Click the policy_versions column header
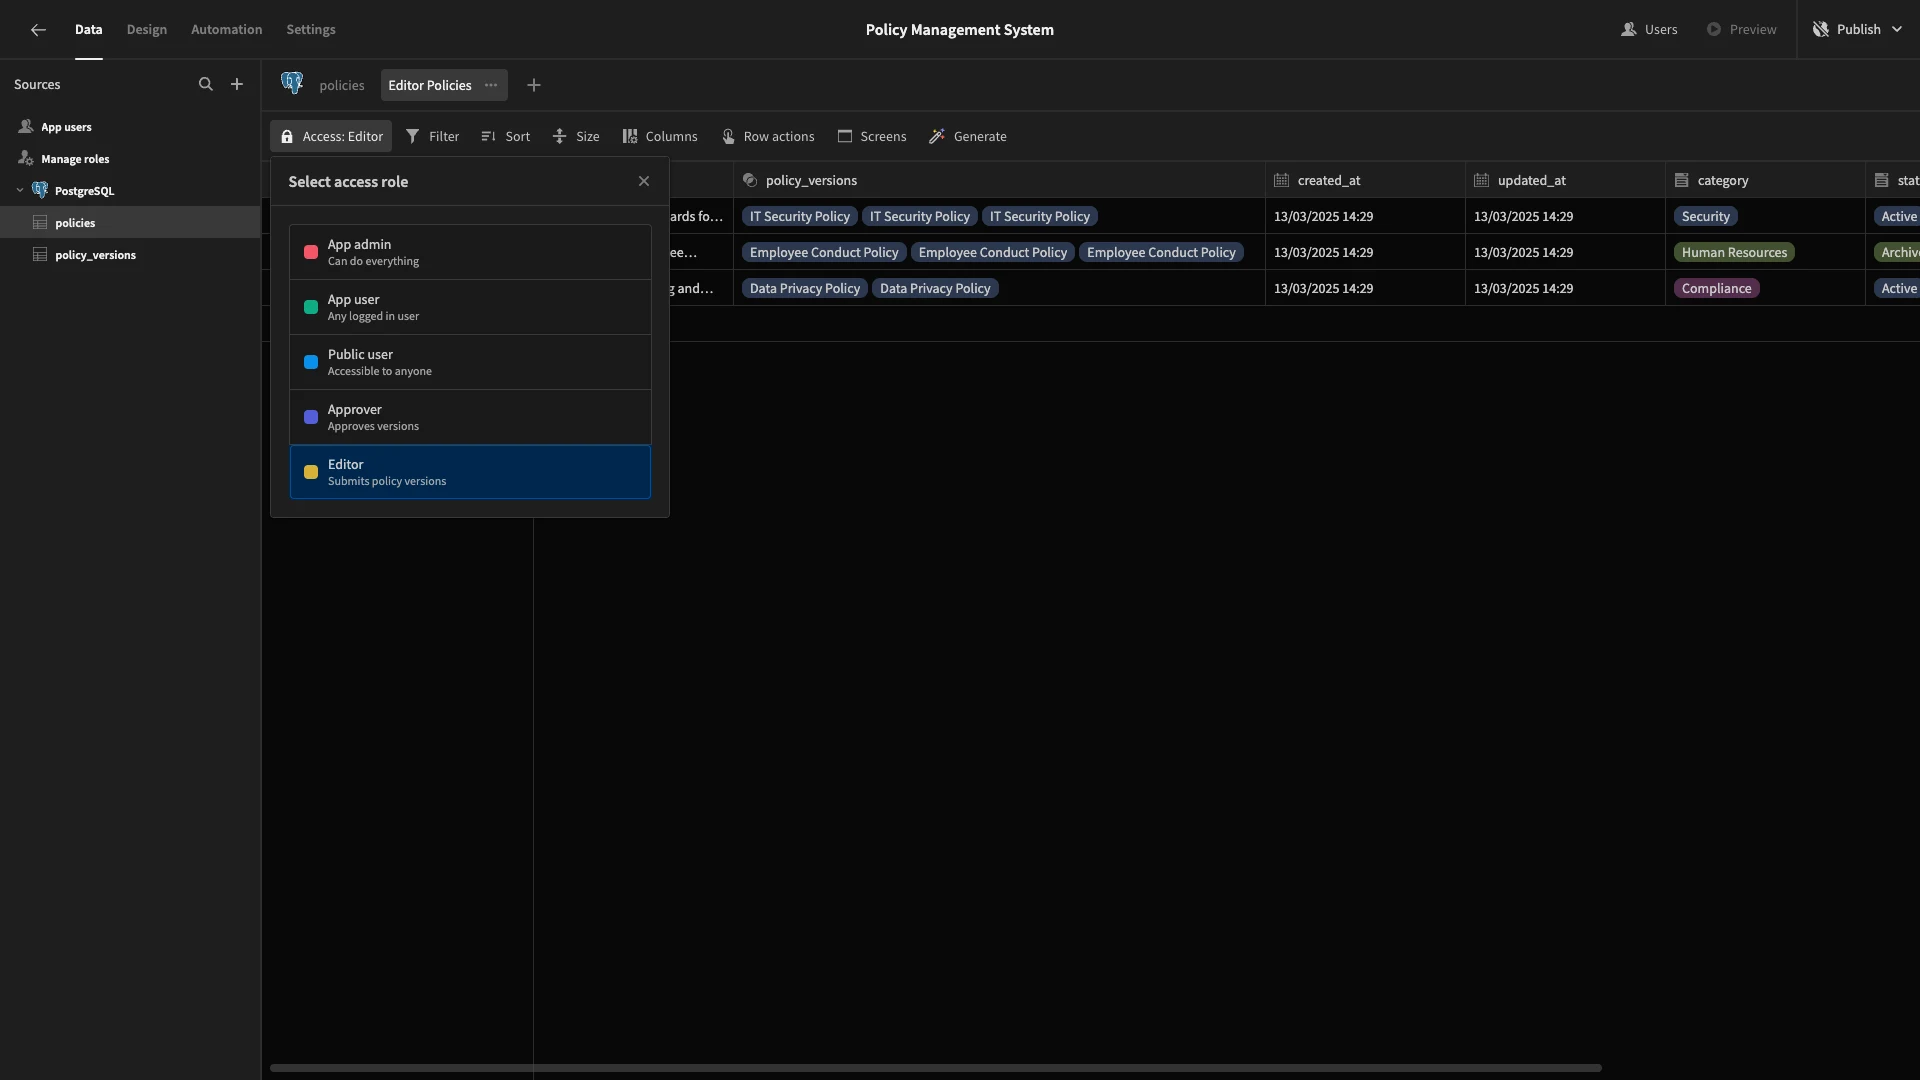 click(999, 181)
